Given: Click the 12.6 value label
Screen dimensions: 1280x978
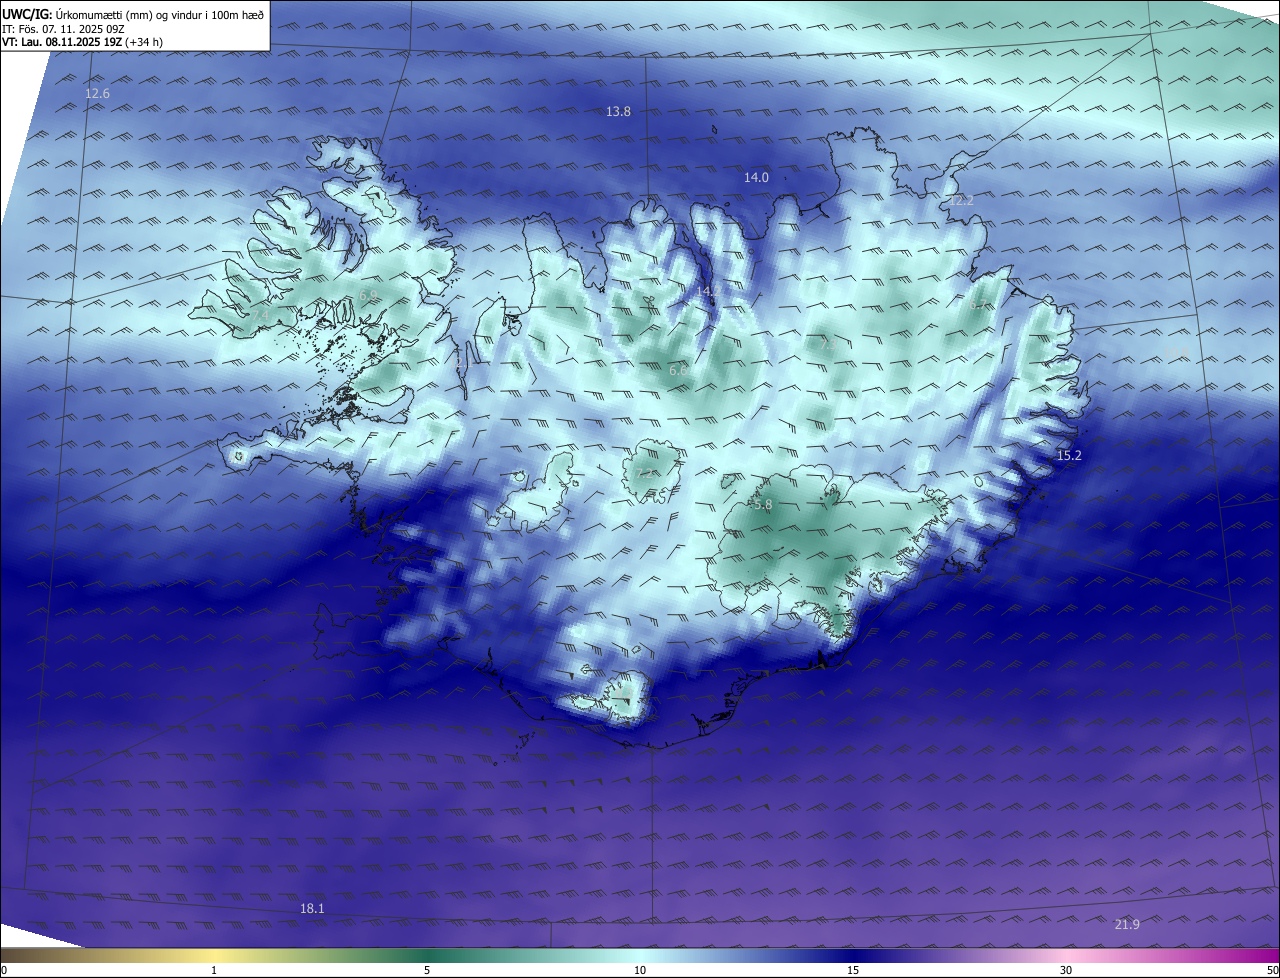Looking at the screenshot, I should click(97, 93).
